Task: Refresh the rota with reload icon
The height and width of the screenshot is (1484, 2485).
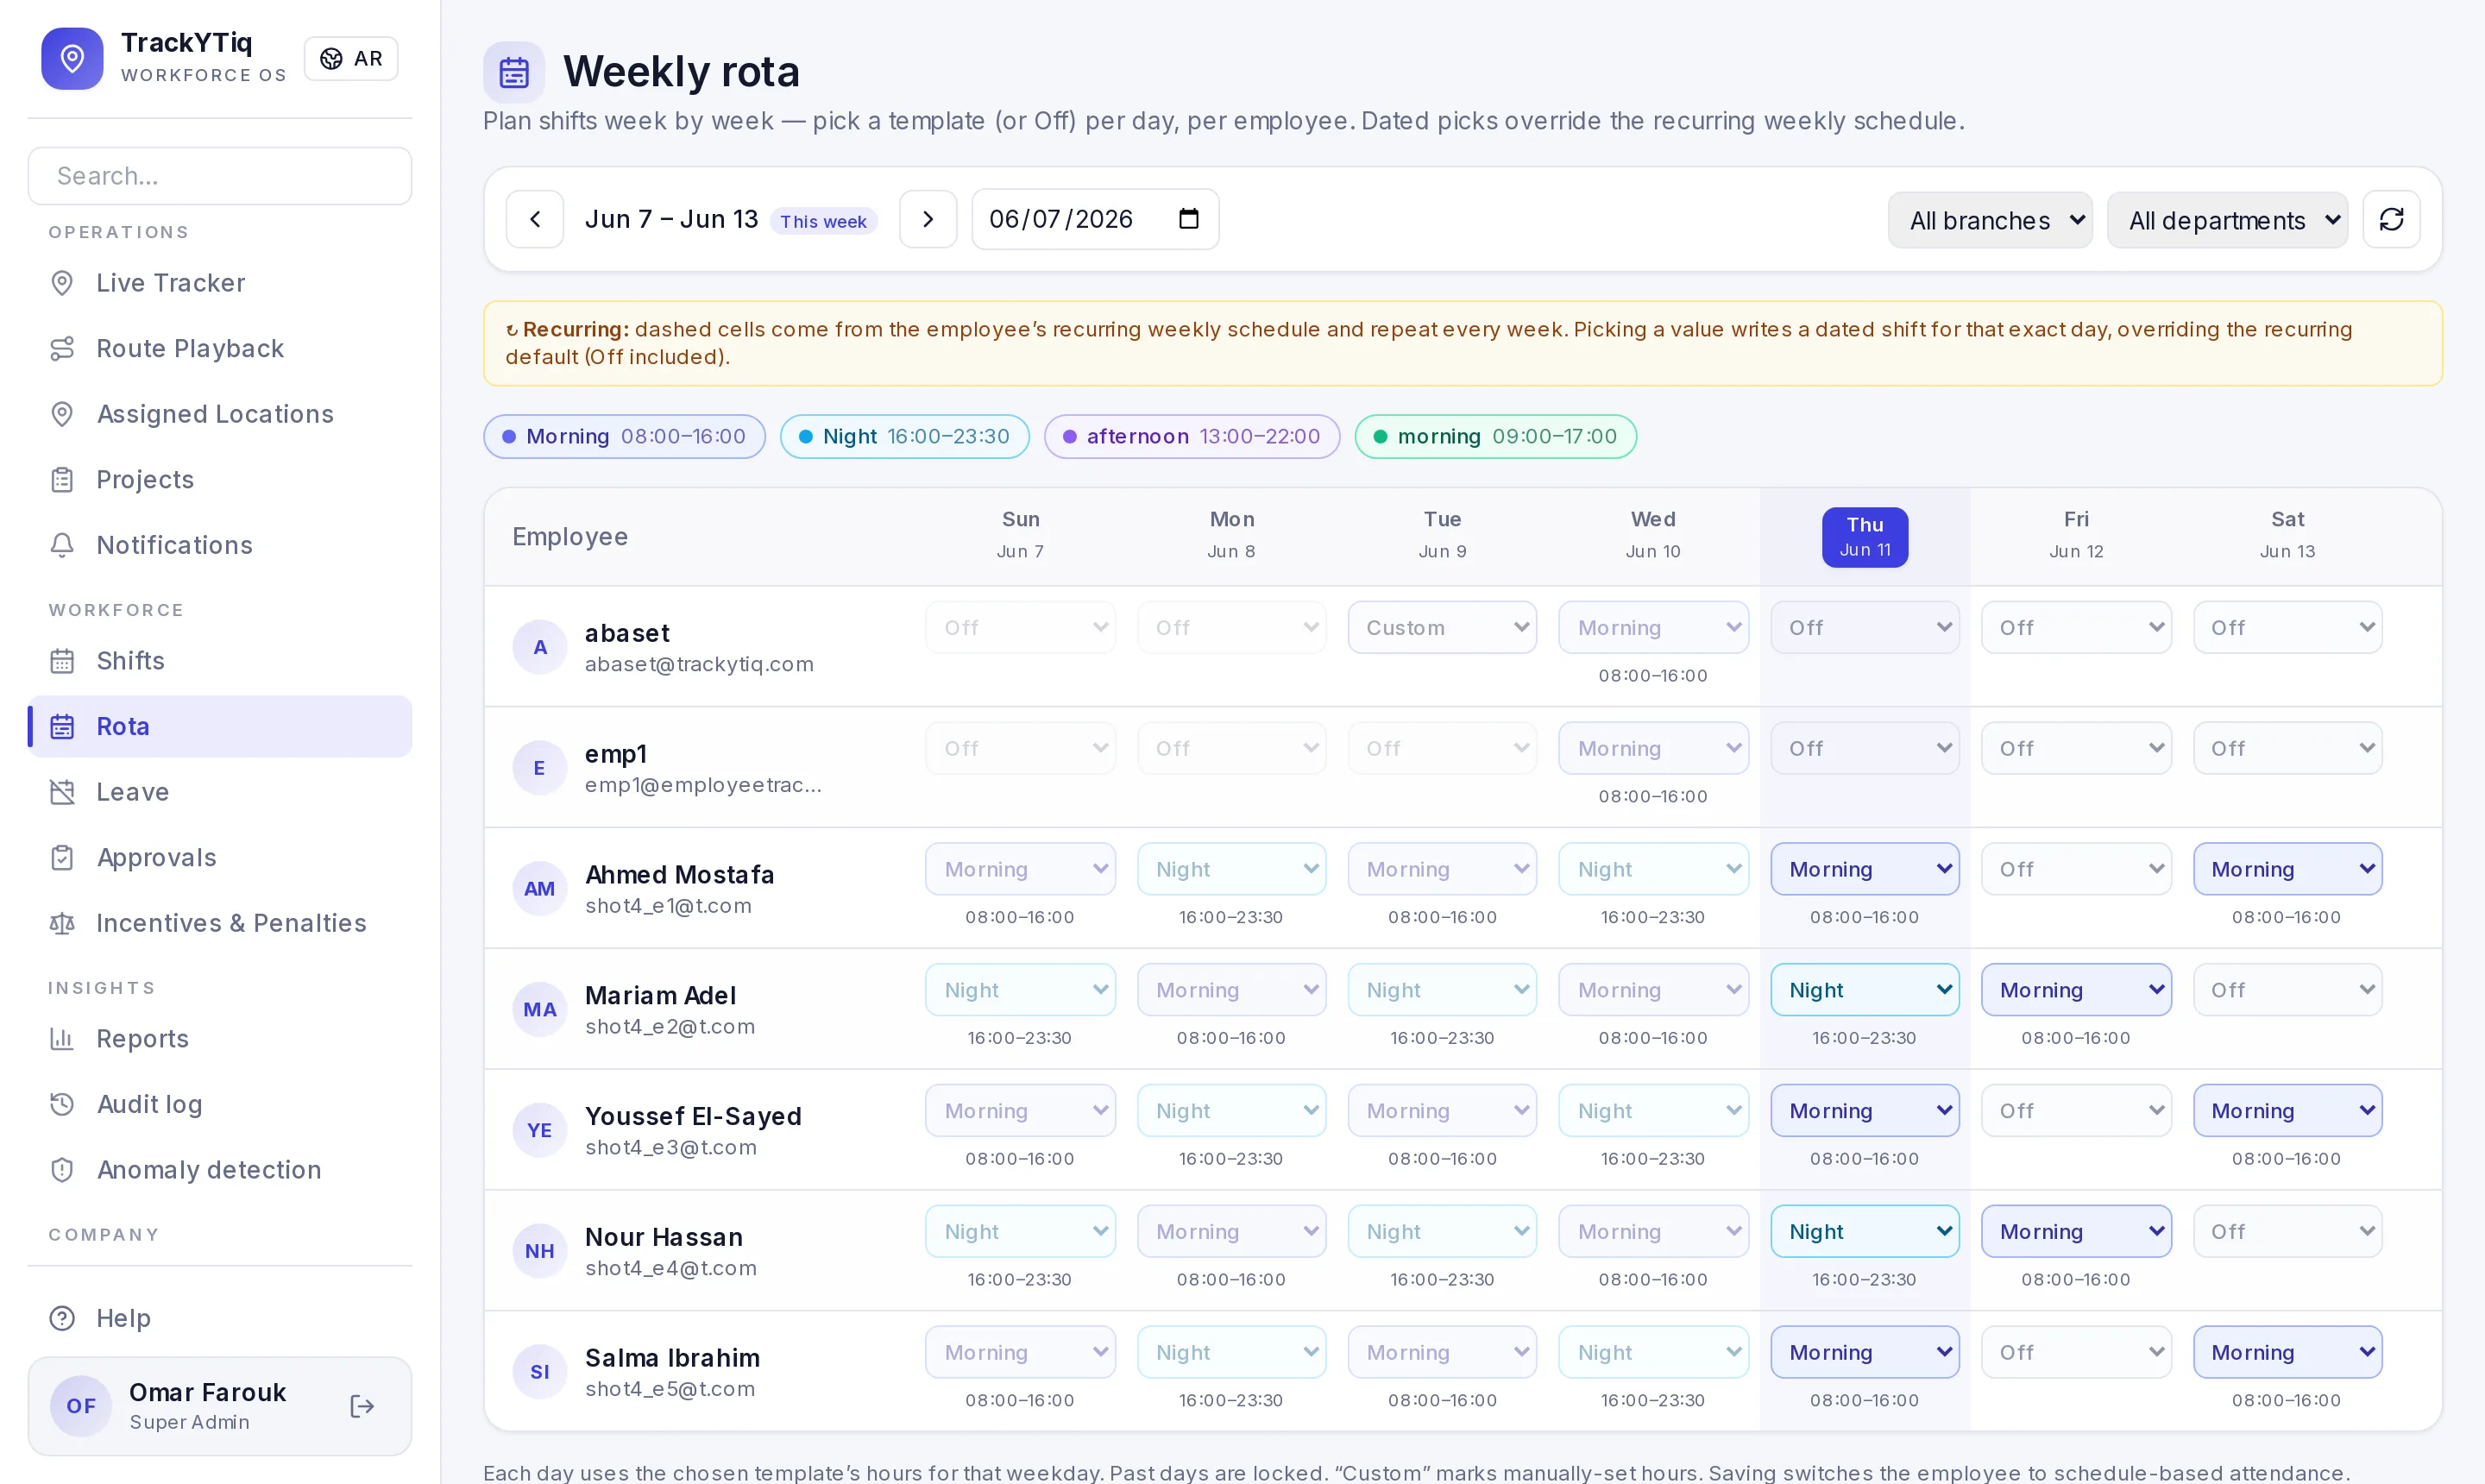Action: click(2391, 219)
